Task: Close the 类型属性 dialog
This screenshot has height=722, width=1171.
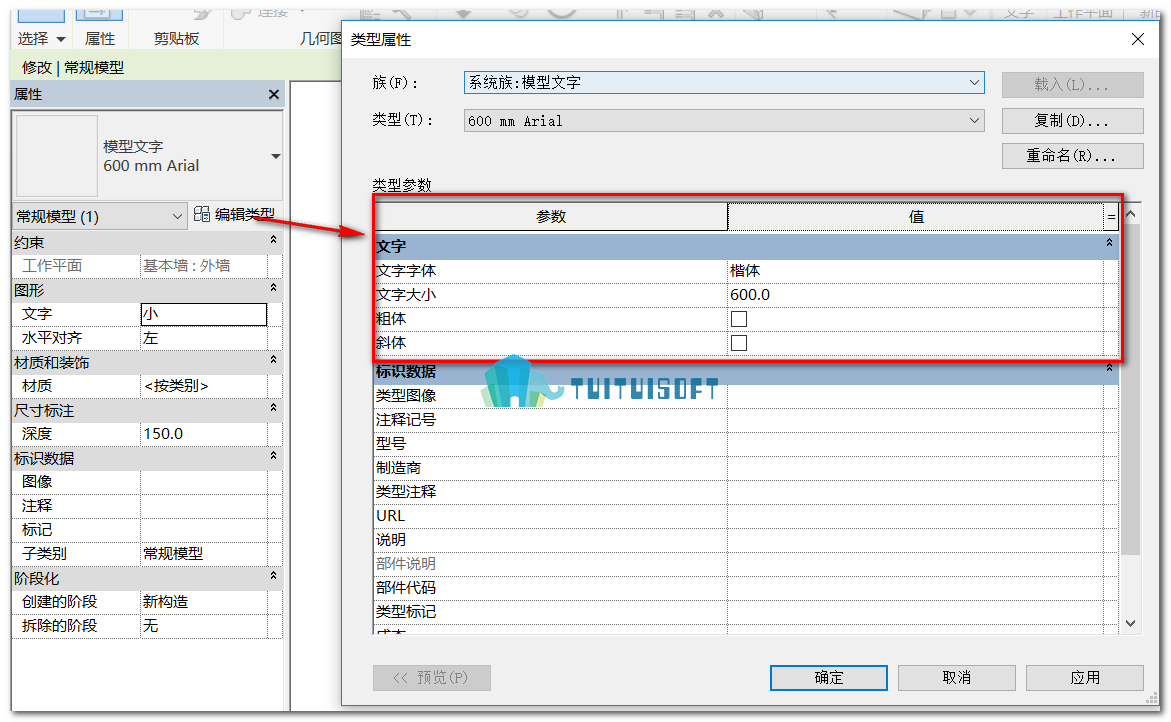Action: click(1137, 39)
